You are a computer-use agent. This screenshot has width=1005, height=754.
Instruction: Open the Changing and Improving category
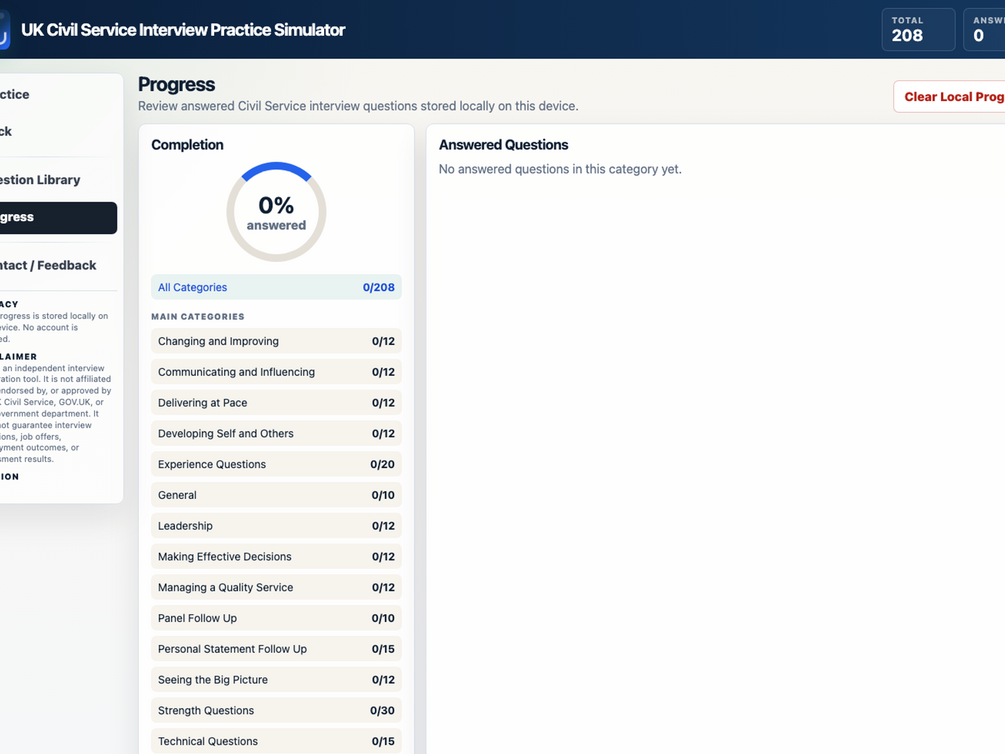[276, 341]
